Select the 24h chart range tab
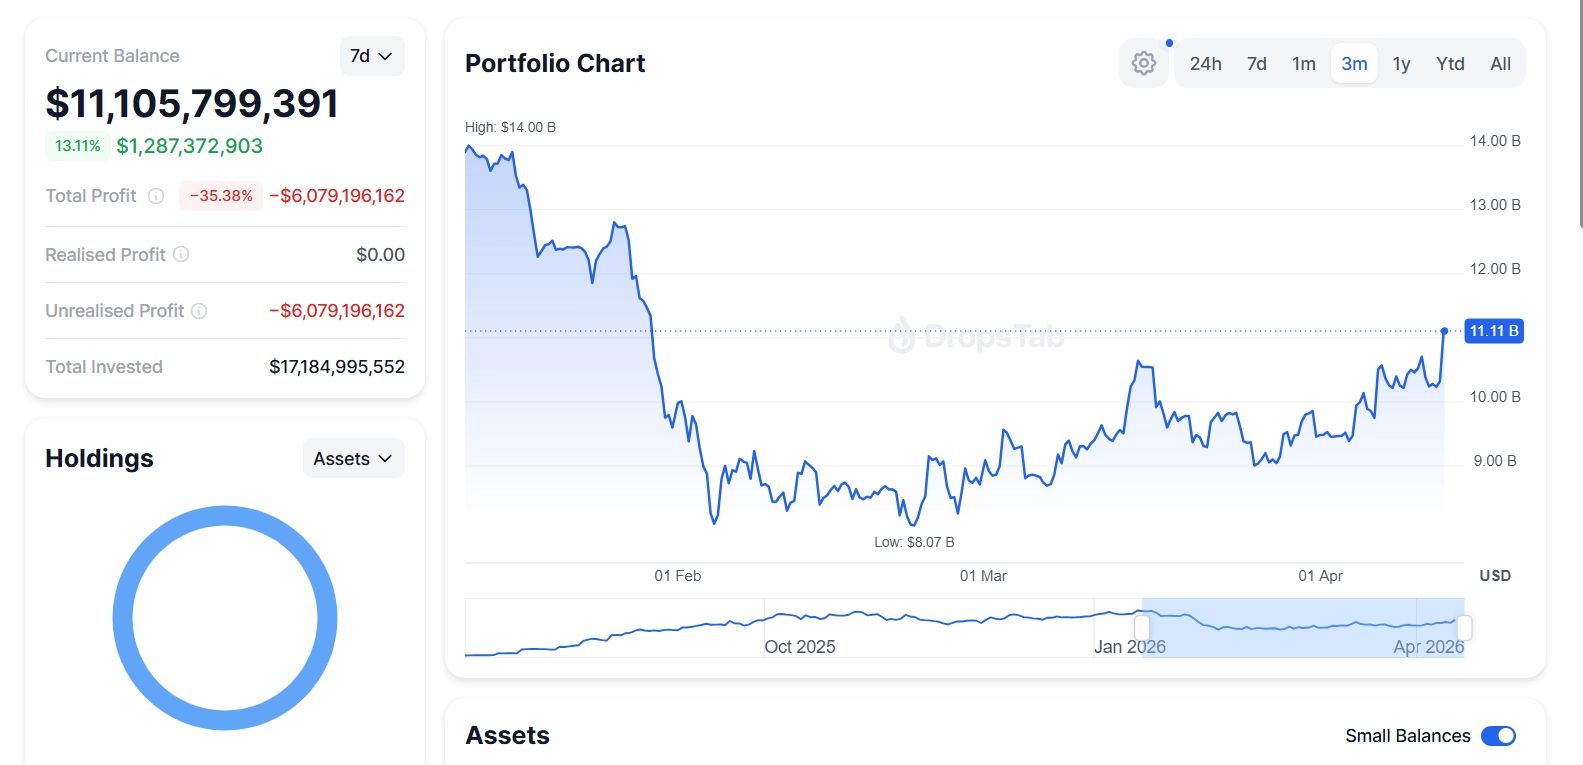1583x765 pixels. (x=1205, y=64)
